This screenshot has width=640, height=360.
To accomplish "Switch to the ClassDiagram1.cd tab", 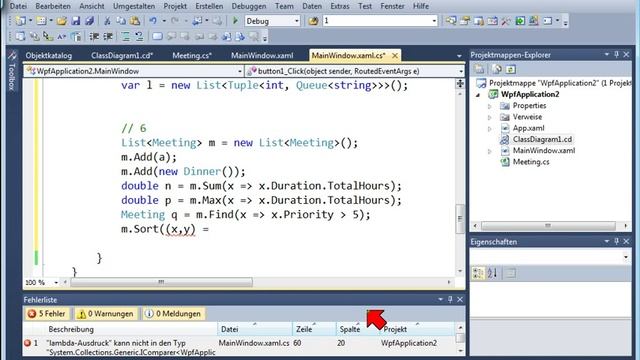I will pos(122,56).
